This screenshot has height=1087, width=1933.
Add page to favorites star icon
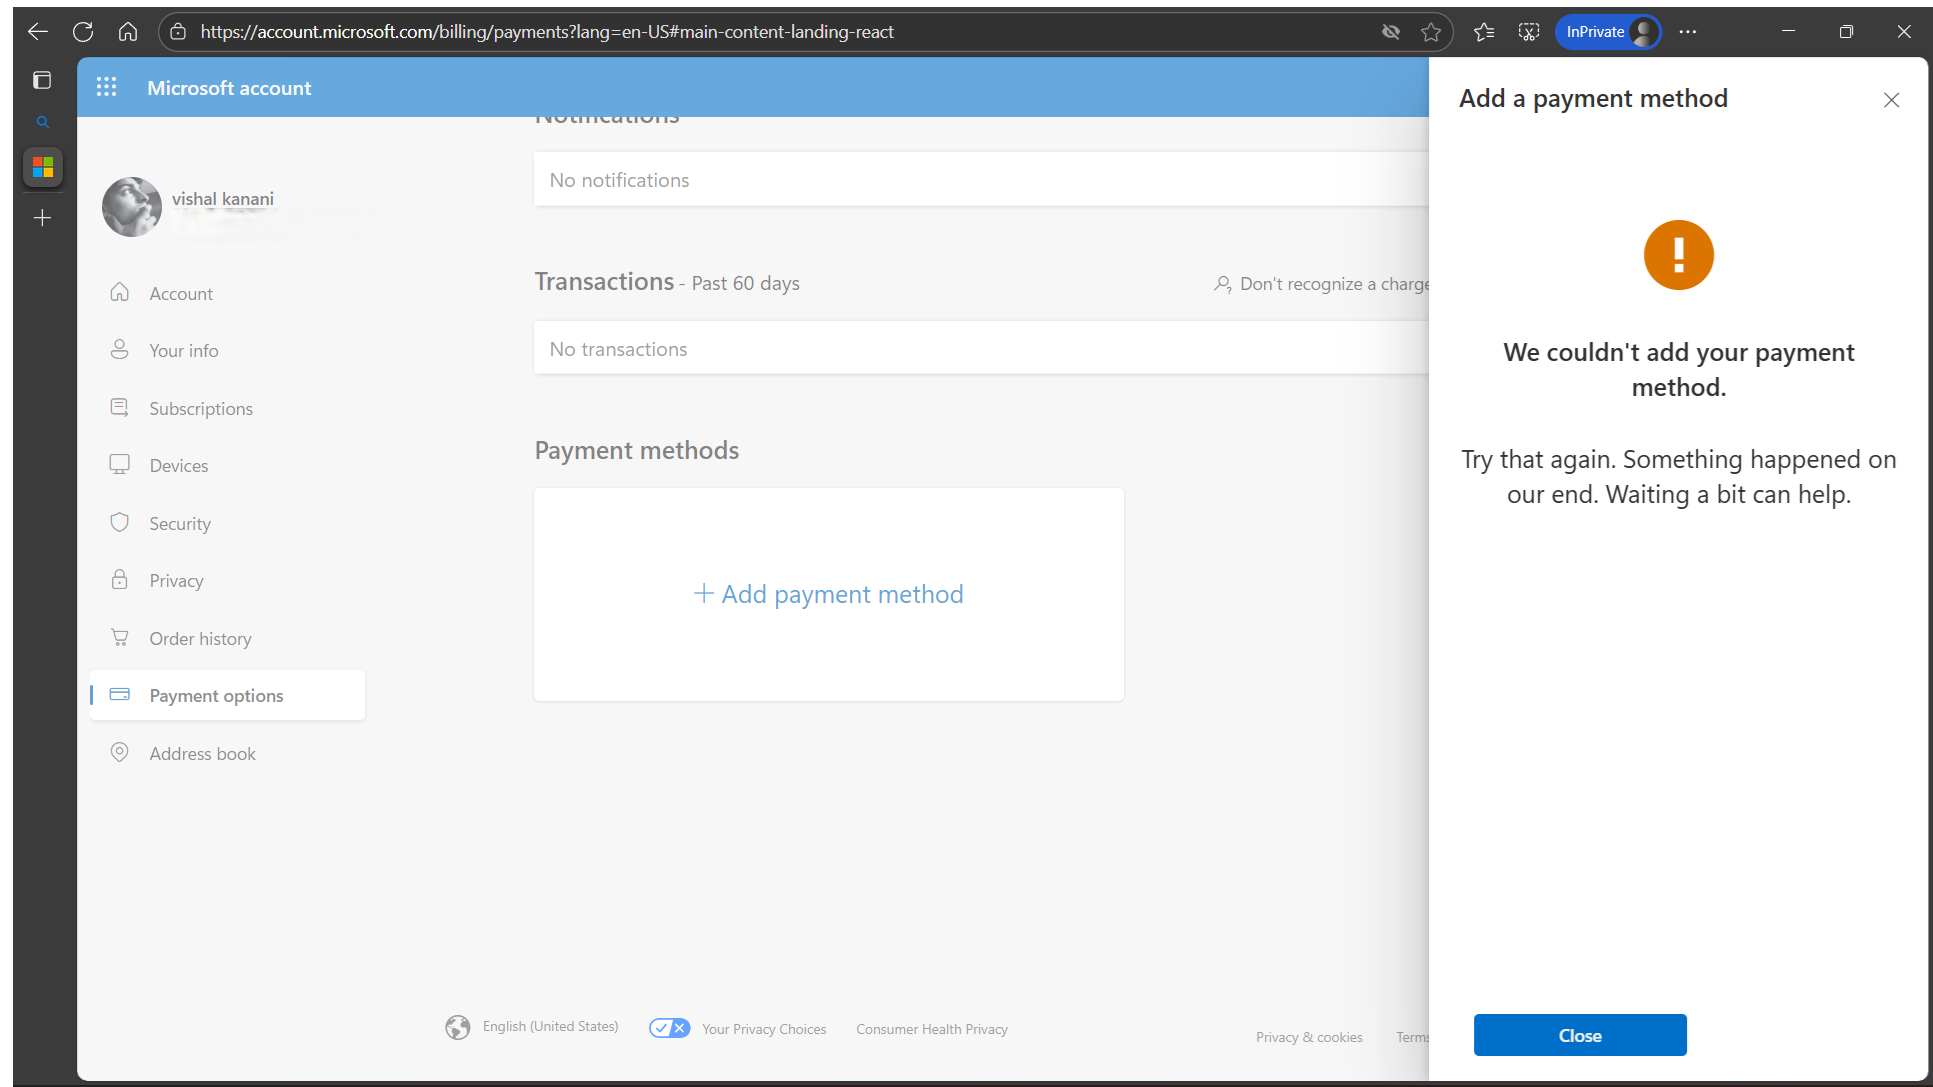coord(1431,32)
